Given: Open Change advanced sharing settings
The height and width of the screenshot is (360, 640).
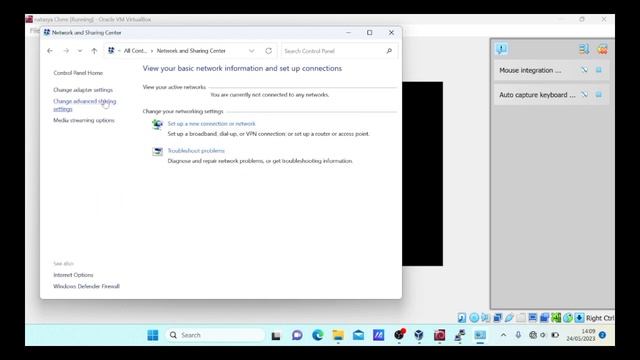Looking at the screenshot, I should [x=84, y=105].
